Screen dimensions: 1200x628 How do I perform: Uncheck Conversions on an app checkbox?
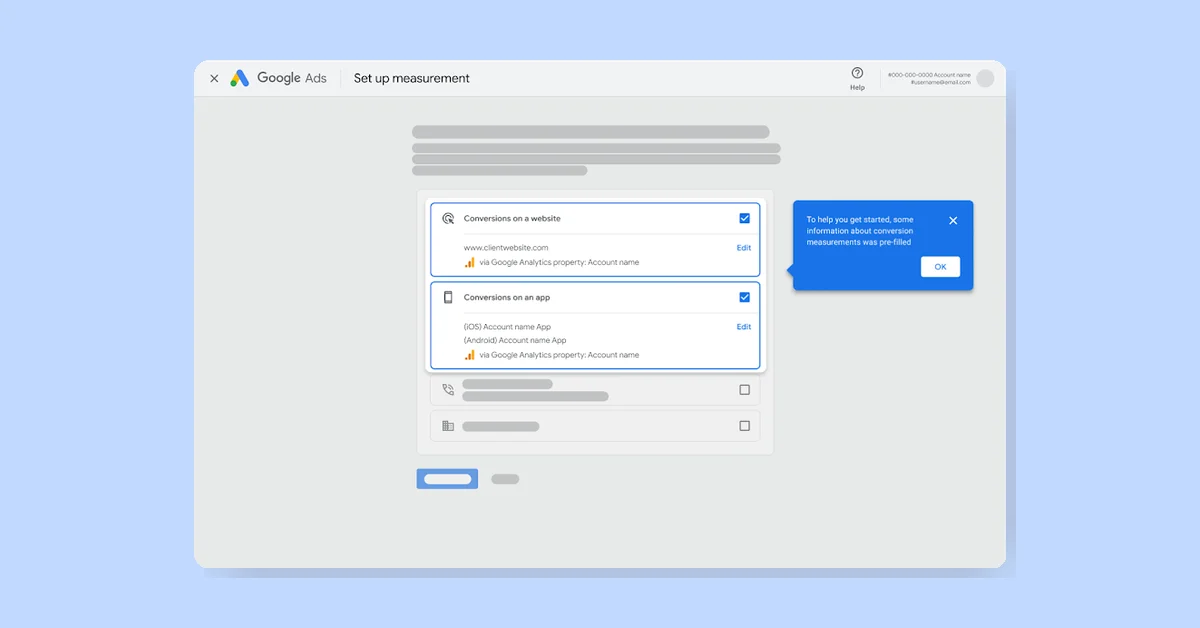pyautogui.click(x=744, y=297)
